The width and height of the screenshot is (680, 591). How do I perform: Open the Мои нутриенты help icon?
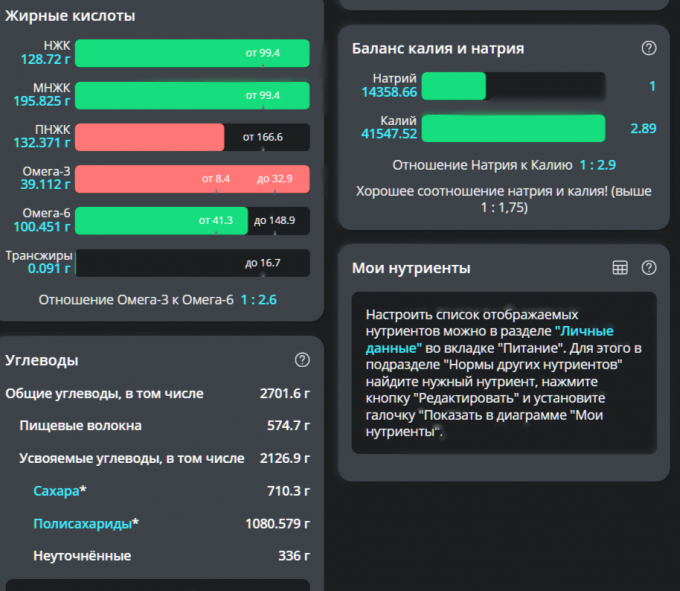[x=649, y=267]
